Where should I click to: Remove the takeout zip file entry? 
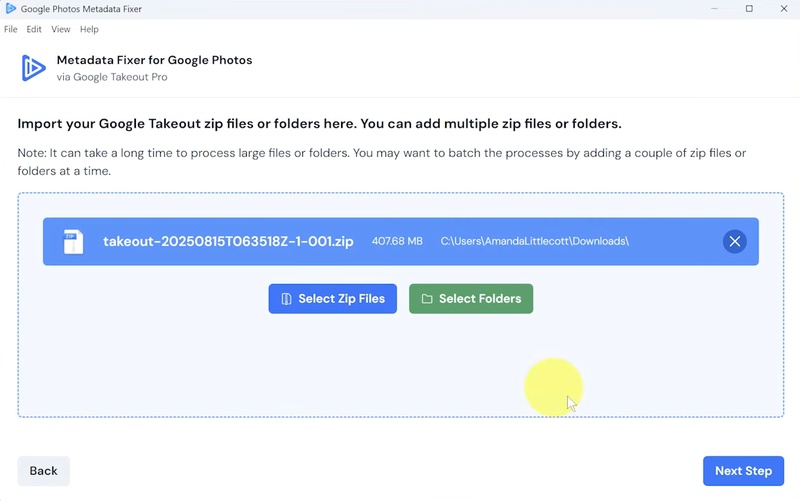(735, 241)
